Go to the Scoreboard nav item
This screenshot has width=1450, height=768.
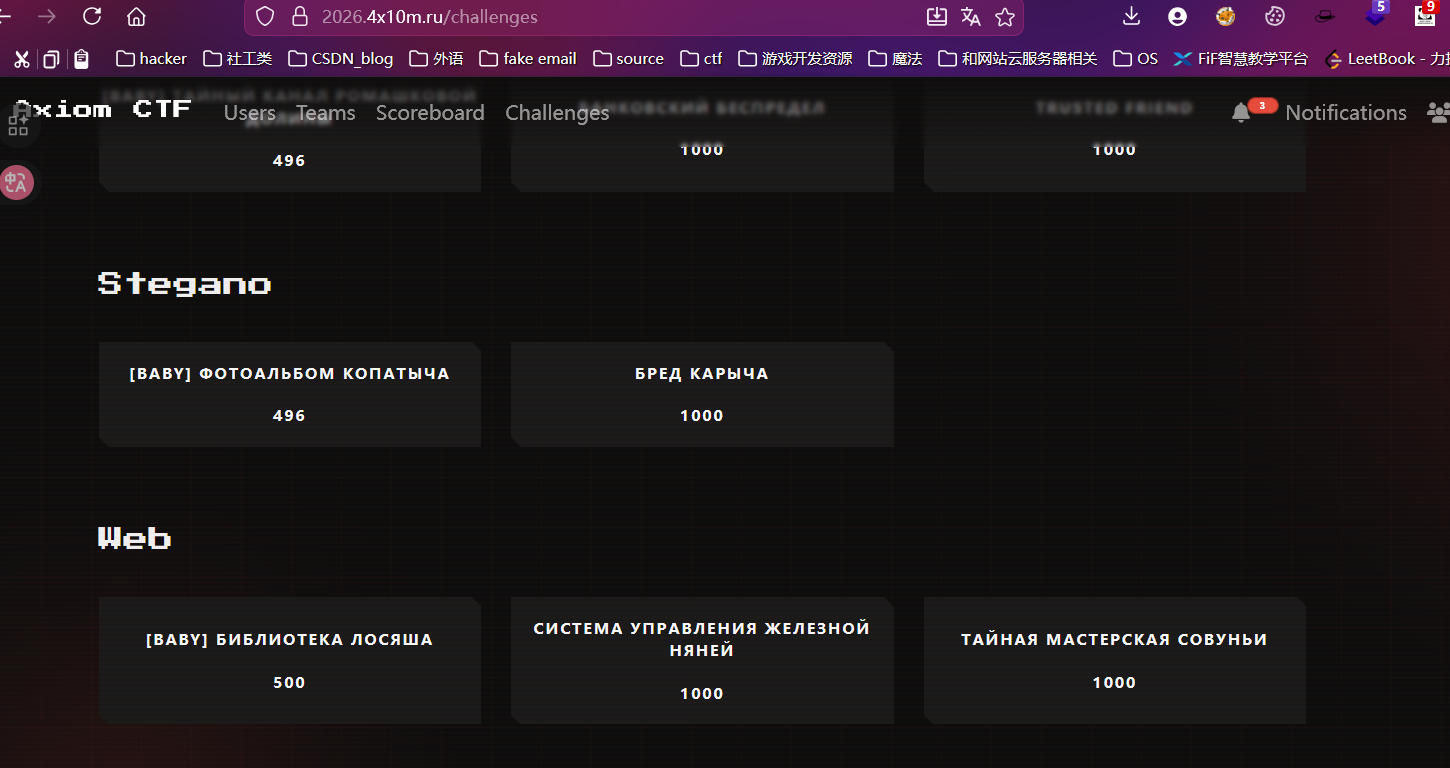coord(430,113)
